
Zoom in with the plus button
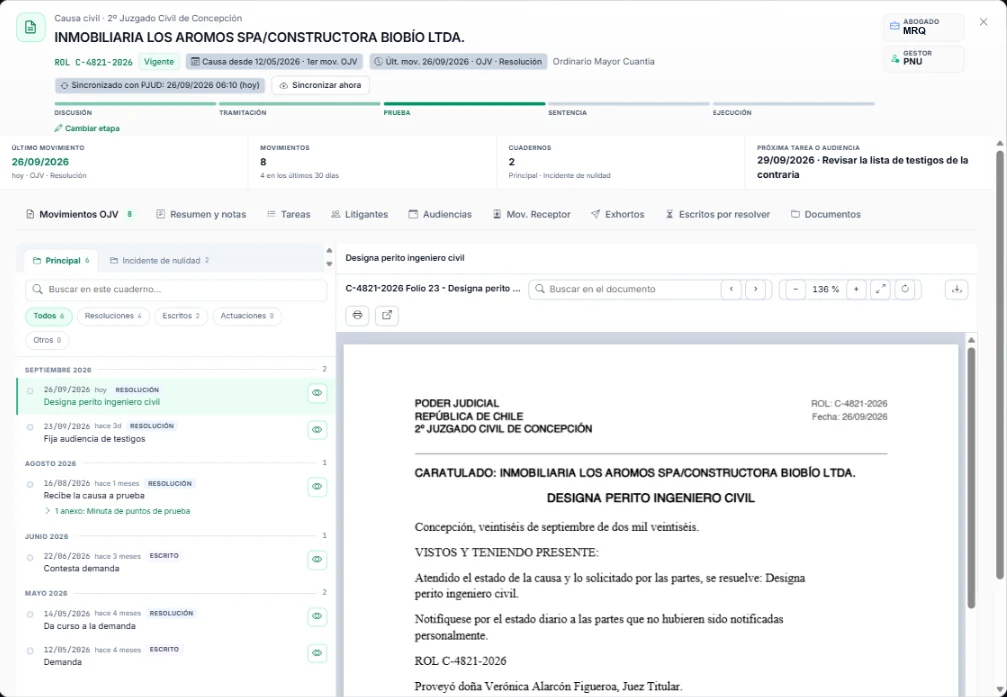[856, 289]
